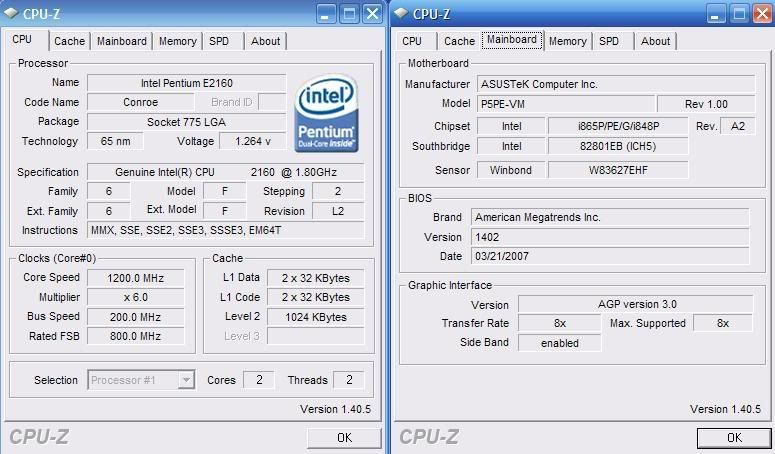The width and height of the screenshot is (775, 454).
Task: Click the L1 Code cache value
Action: pyautogui.click(x=315, y=297)
